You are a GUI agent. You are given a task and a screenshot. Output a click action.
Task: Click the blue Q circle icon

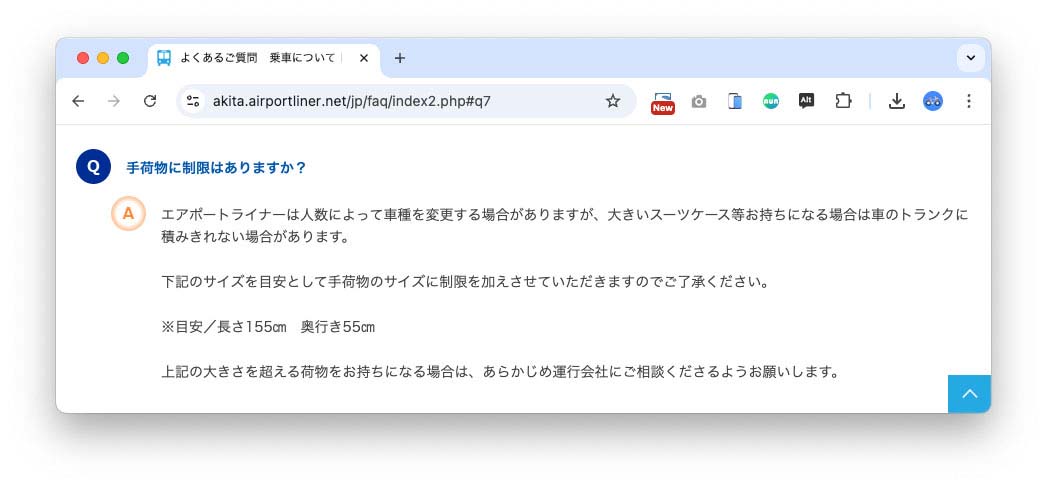(x=93, y=166)
